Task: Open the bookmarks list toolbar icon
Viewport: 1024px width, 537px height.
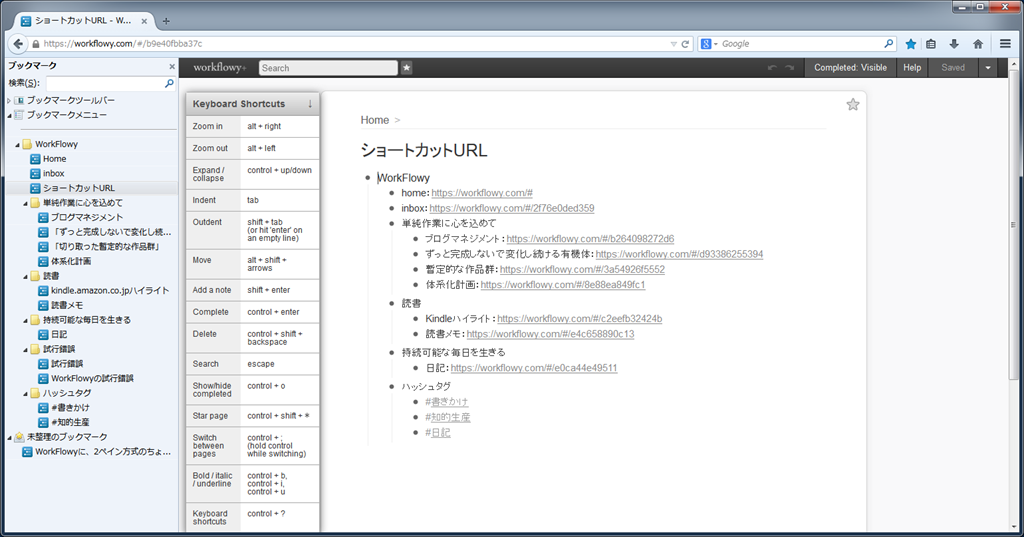Action: pos(931,44)
